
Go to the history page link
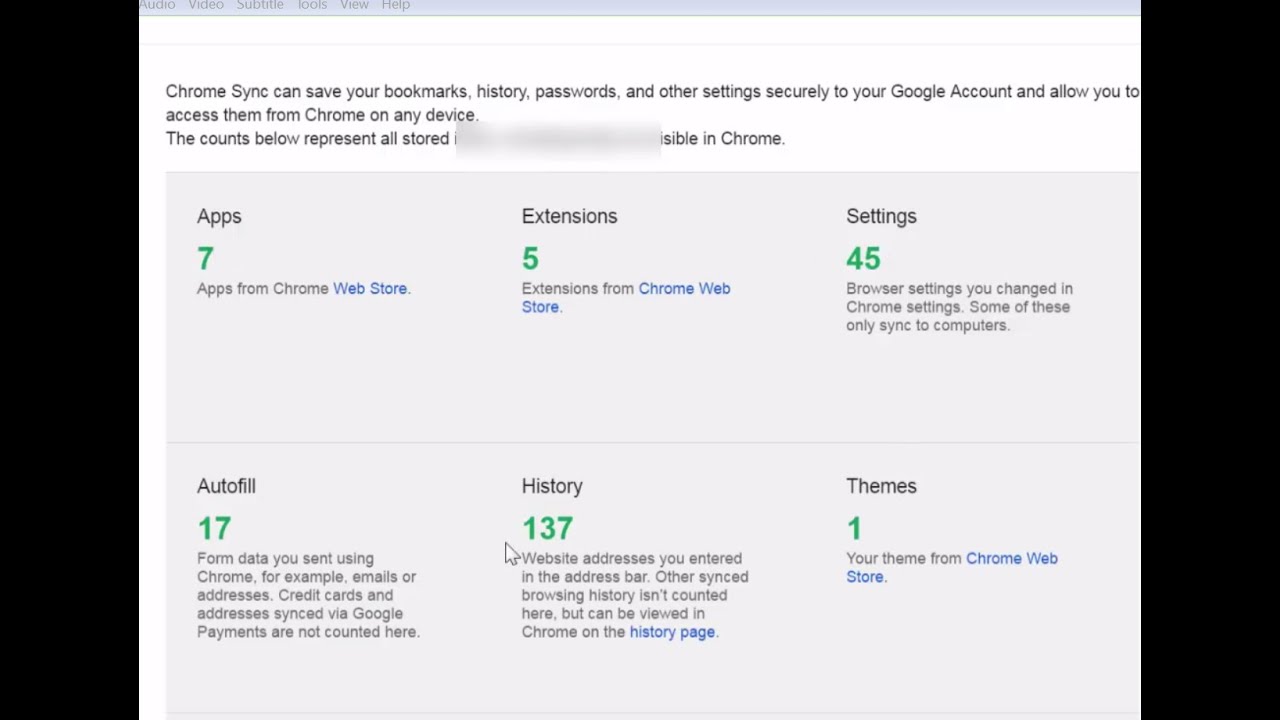[672, 632]
